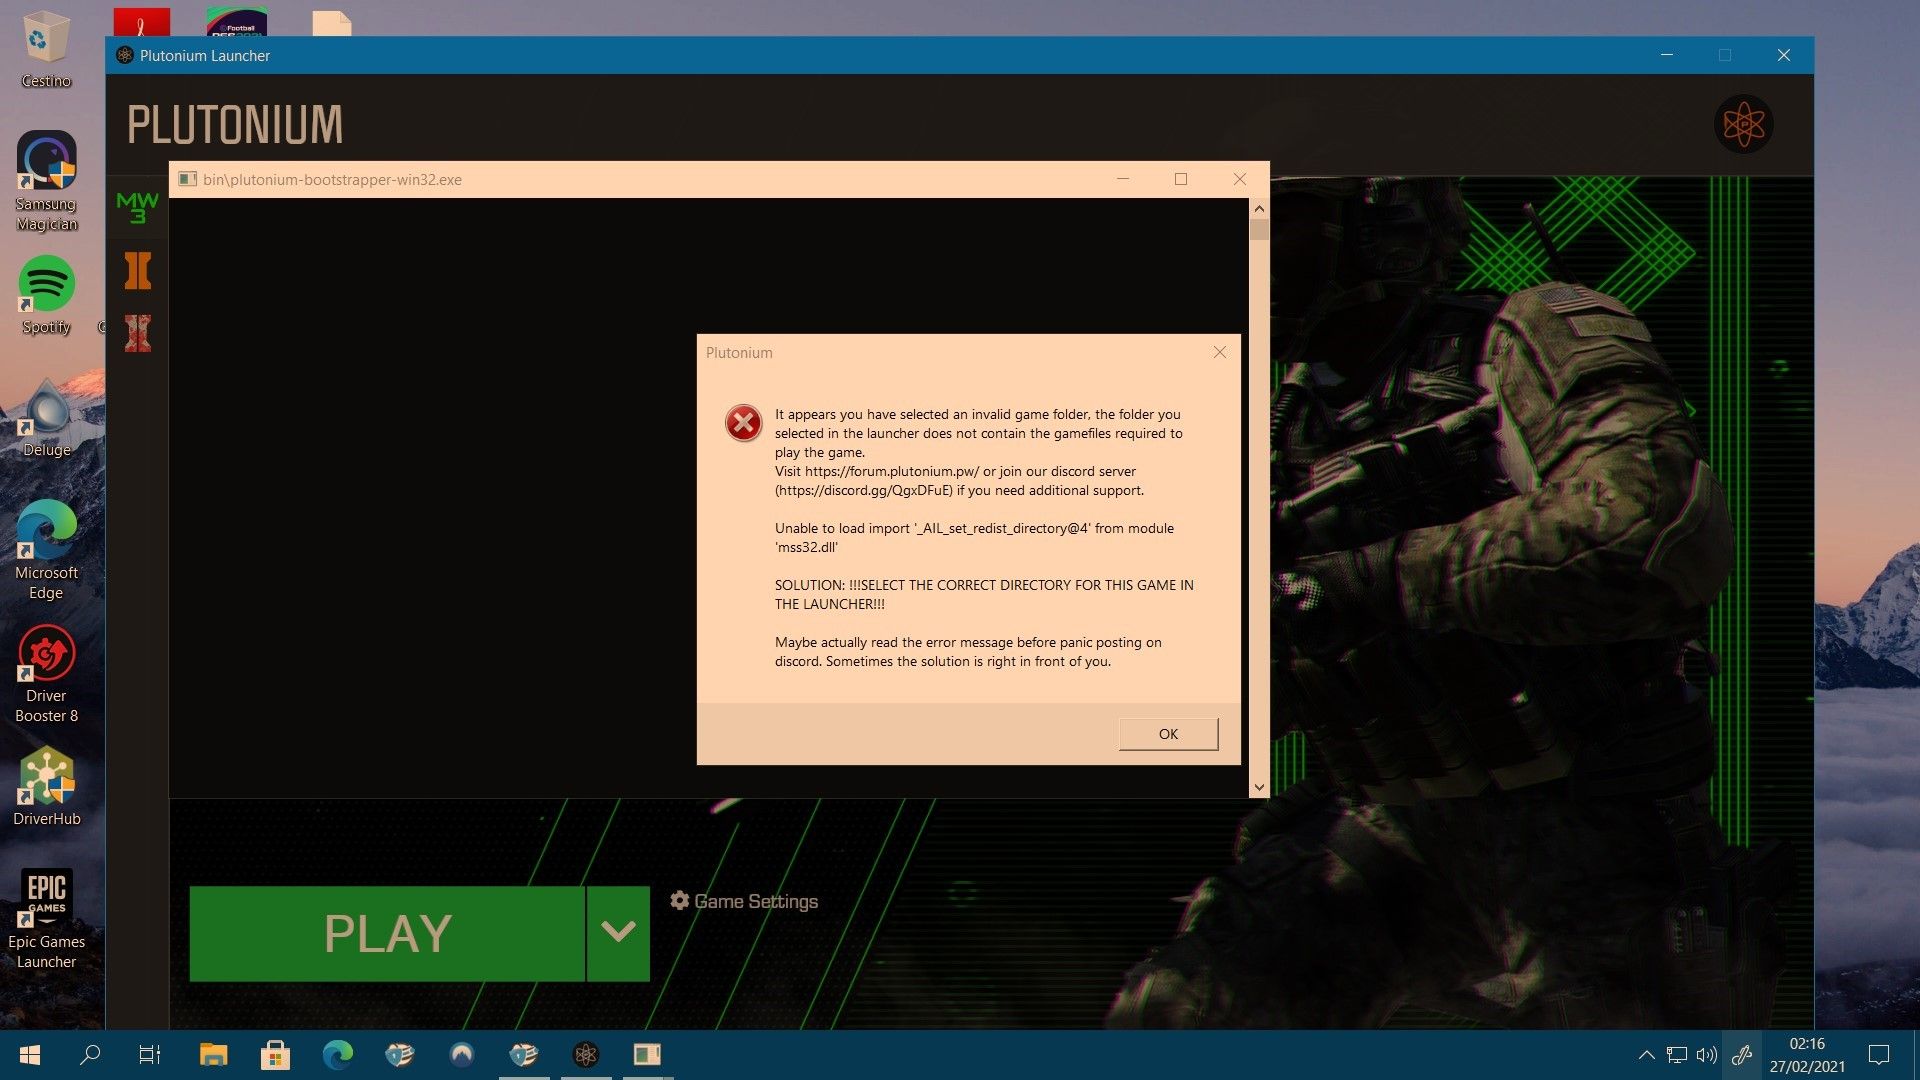The height and width of the screenshot is (1080, 1920).
Task: Show hidden system tray icons chevron
Action: tap(1646, 1054)
